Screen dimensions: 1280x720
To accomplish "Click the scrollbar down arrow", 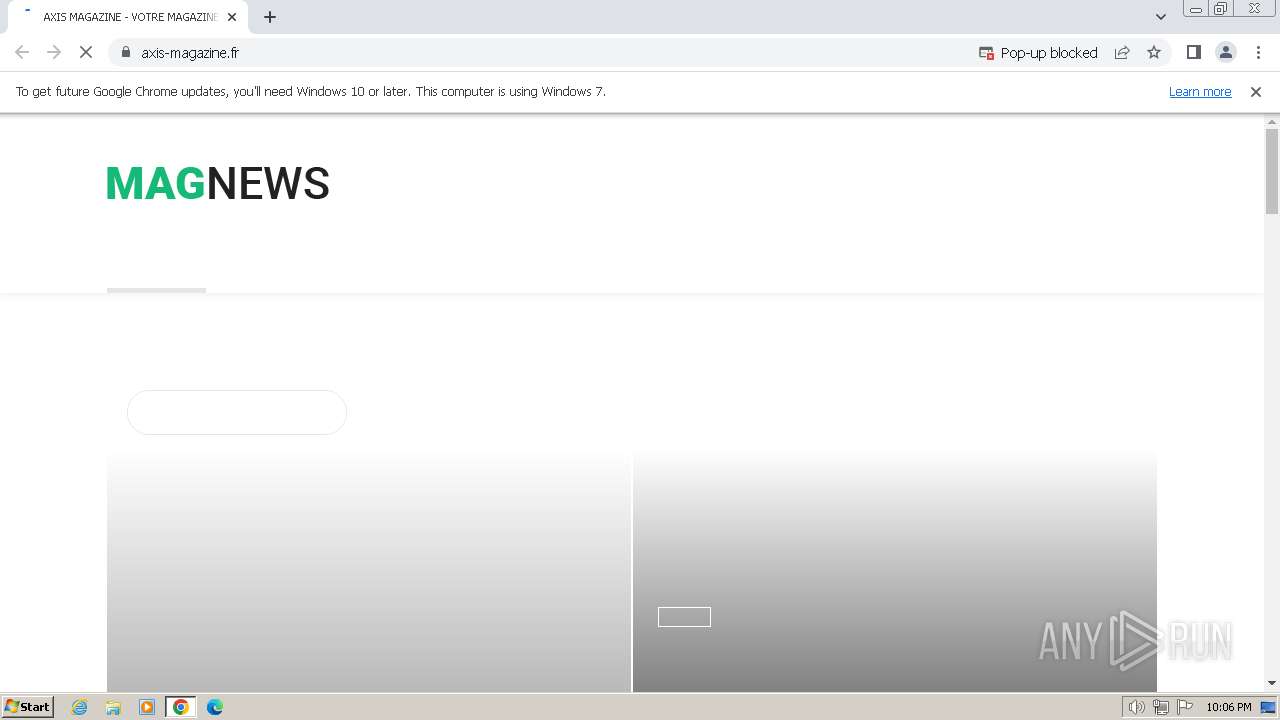I will coord(1272,684).
